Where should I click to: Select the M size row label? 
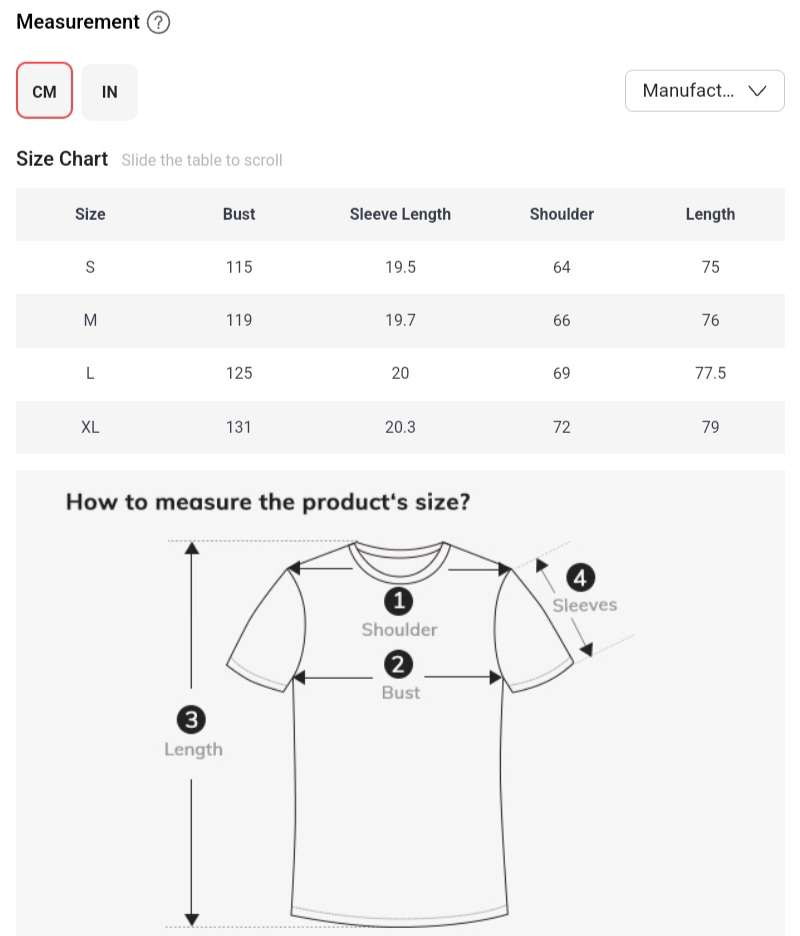pos(90,320)
